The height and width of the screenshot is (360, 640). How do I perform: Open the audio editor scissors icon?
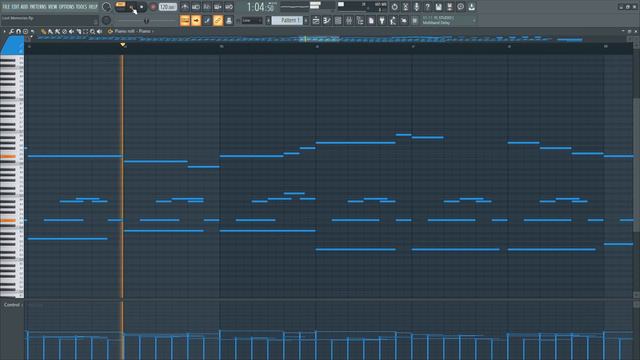405,7
